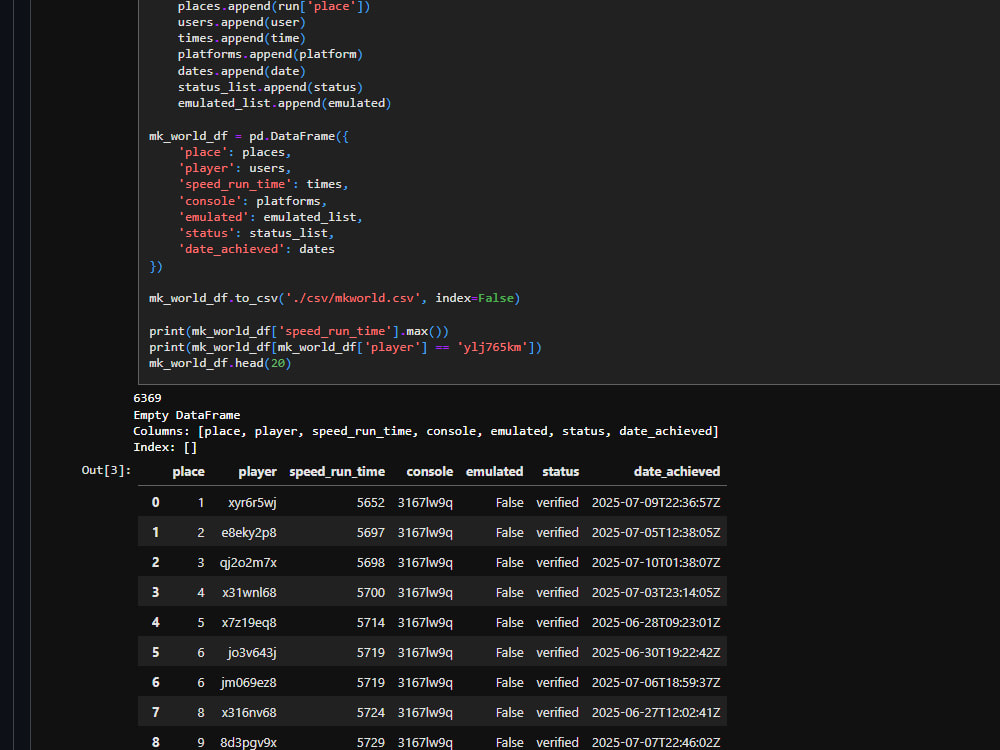Image resolution: width=1000 pixels, height=750 pixels.
Task: Select player cell x7z19eq8
Action: [249, 622]
